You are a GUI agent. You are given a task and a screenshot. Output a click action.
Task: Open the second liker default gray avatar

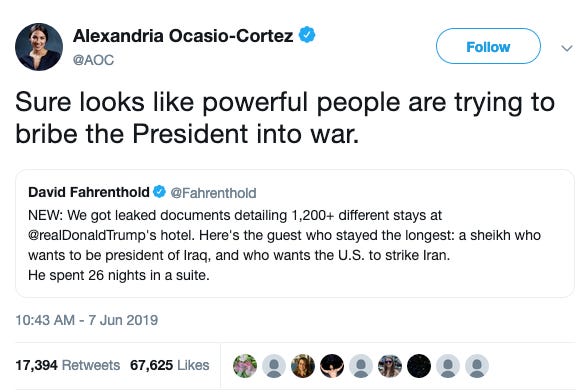click(274, 366)
